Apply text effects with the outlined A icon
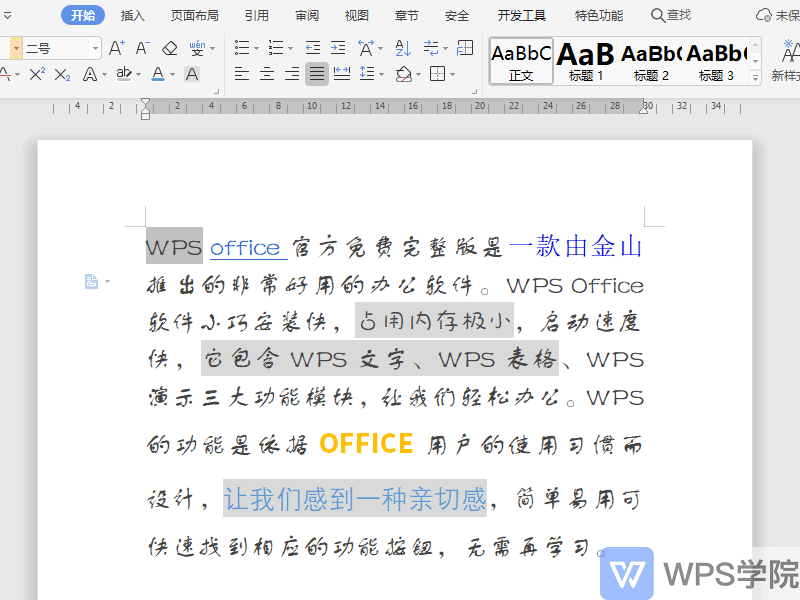 point(90,74)
